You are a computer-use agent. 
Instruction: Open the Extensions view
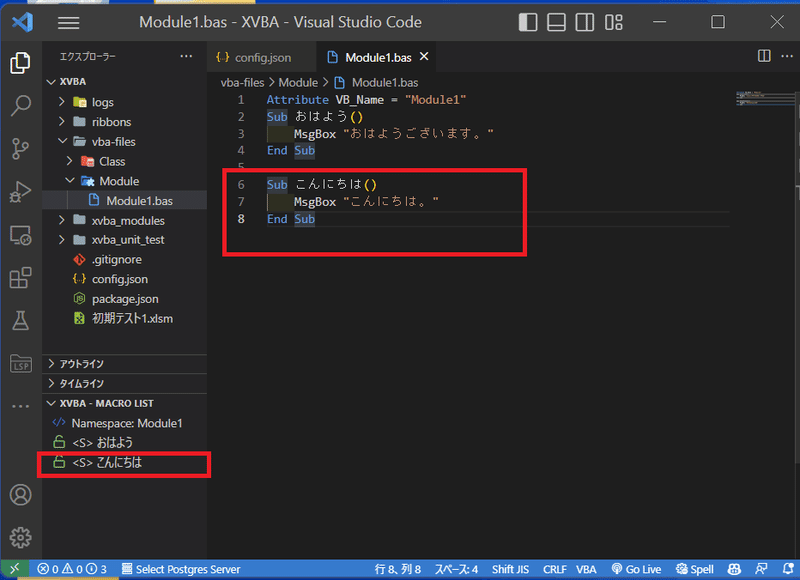[x=22, y=278]
